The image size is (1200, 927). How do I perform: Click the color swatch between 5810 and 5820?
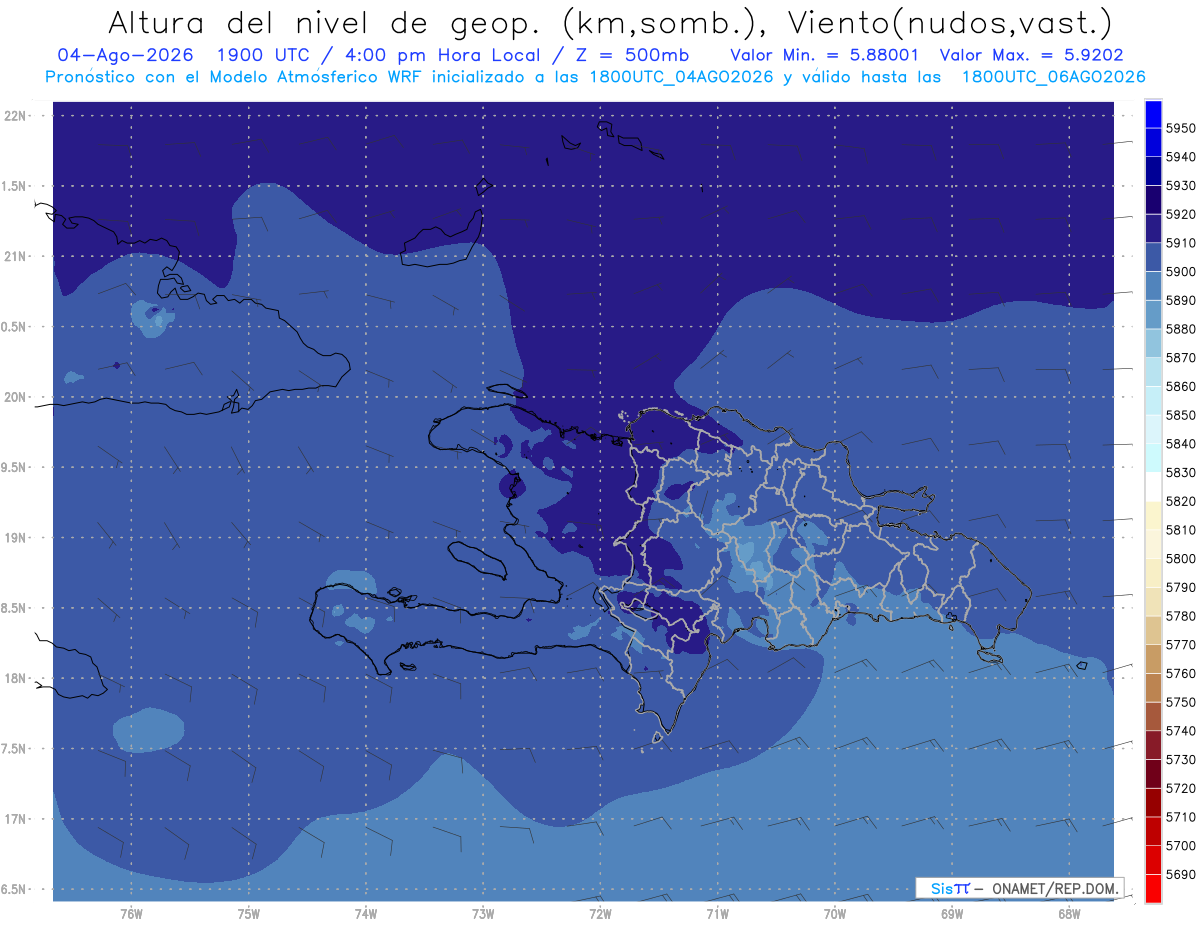(1153, 515)
